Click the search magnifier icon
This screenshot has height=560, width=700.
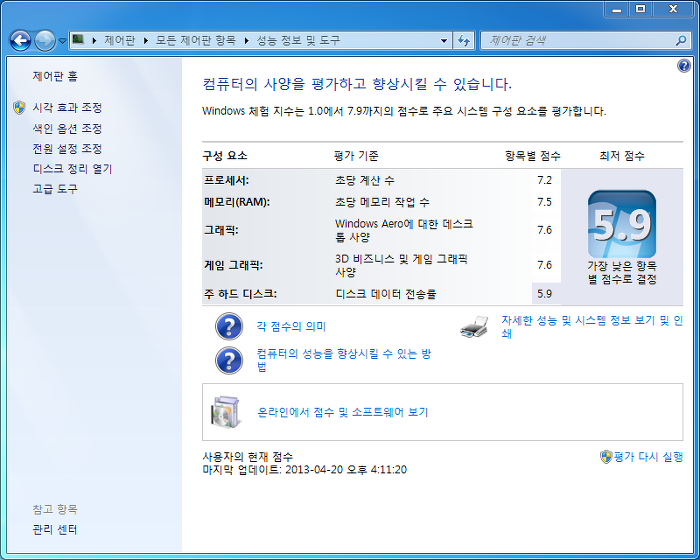pyautogui.click(x=681, y=41)
